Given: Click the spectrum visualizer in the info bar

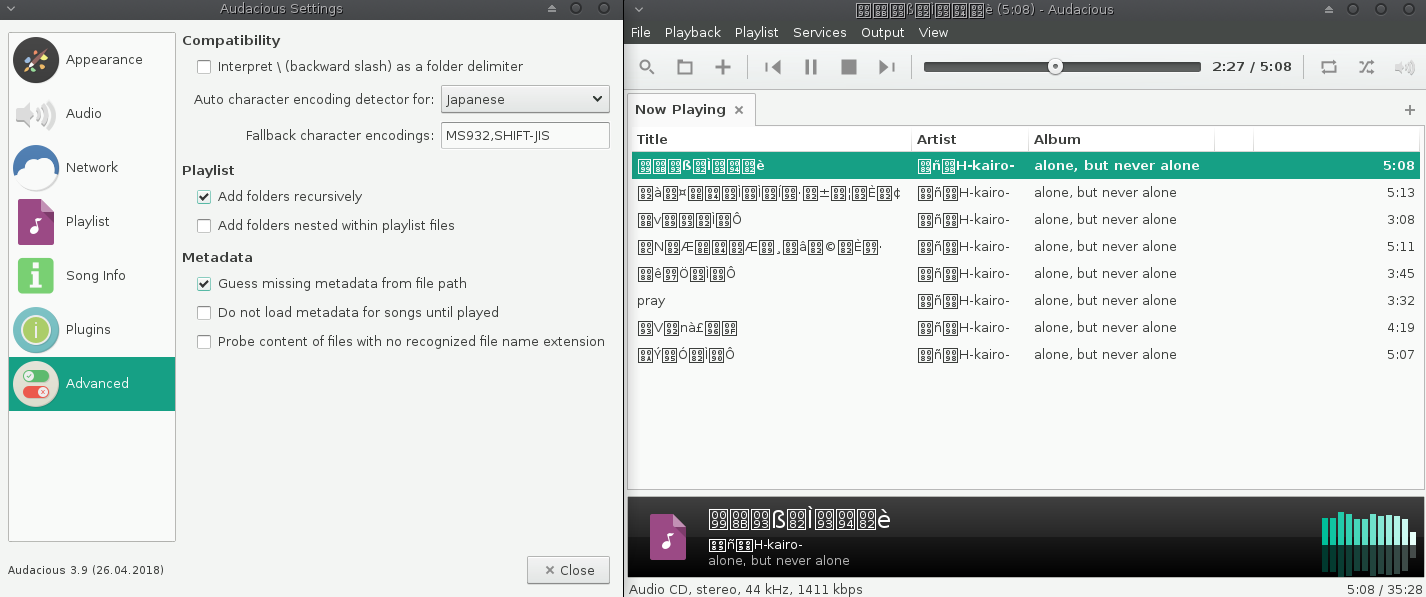Looking at the screenshot, I should [1369, 543].
